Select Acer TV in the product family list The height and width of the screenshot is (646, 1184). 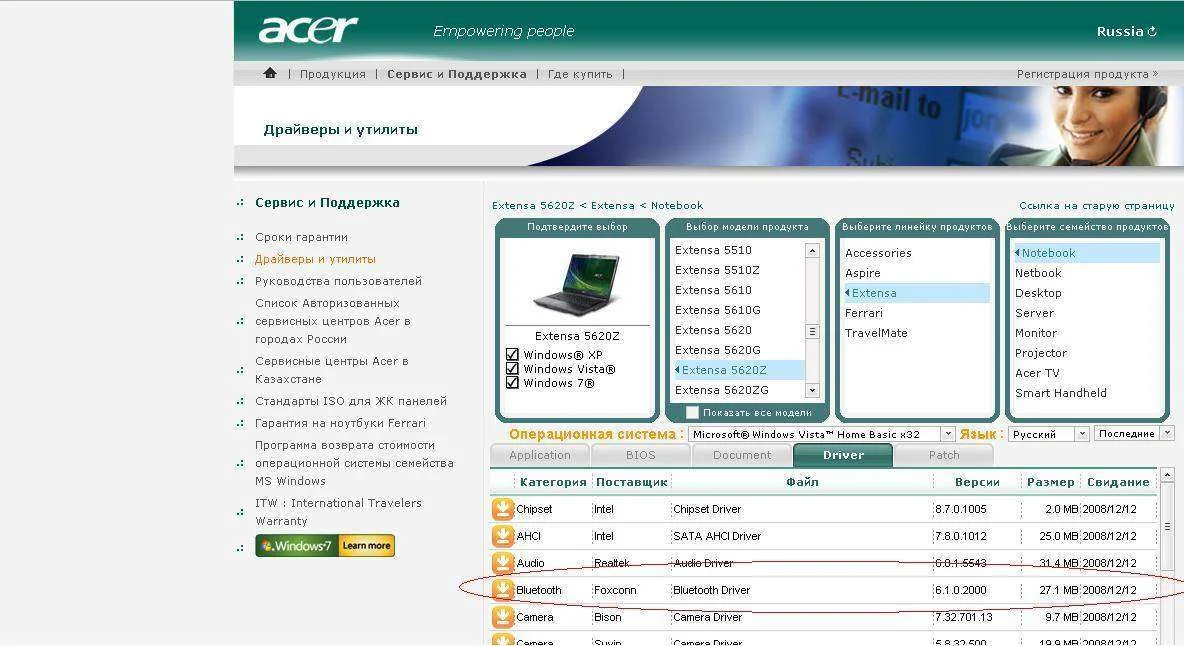1037,373
